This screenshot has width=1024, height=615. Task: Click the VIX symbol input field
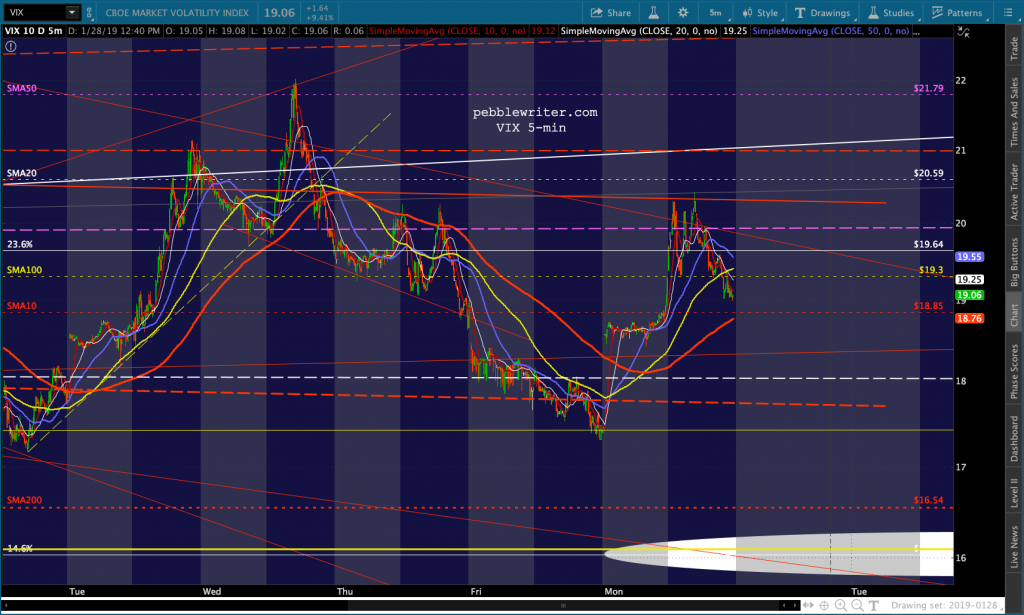tap(35, 12)
